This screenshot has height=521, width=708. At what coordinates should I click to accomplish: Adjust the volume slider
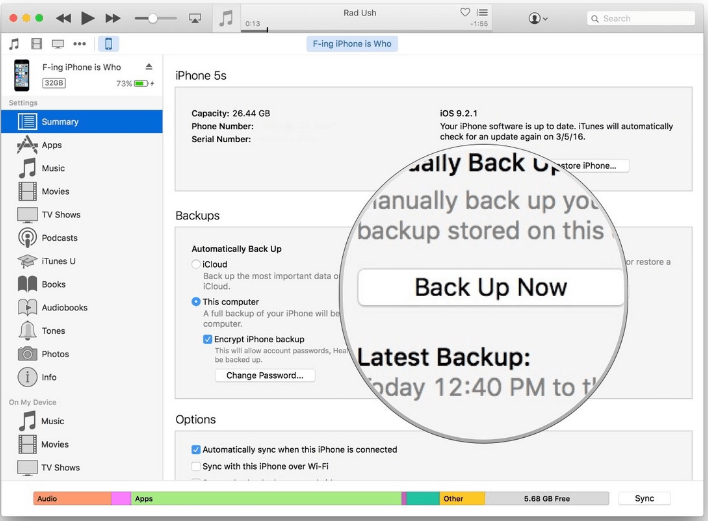pyautogui.click(x=153, y=18)
